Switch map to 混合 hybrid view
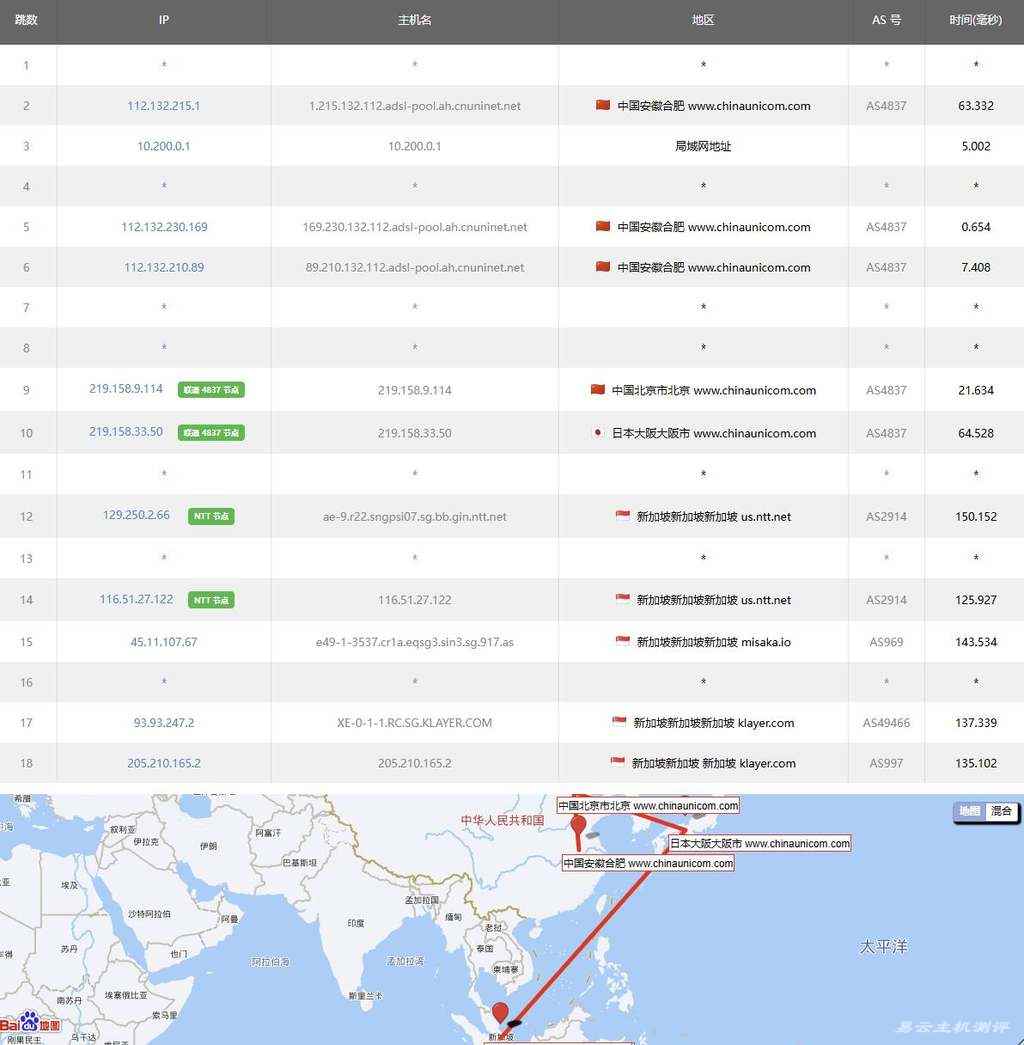 click(1001, 811)
